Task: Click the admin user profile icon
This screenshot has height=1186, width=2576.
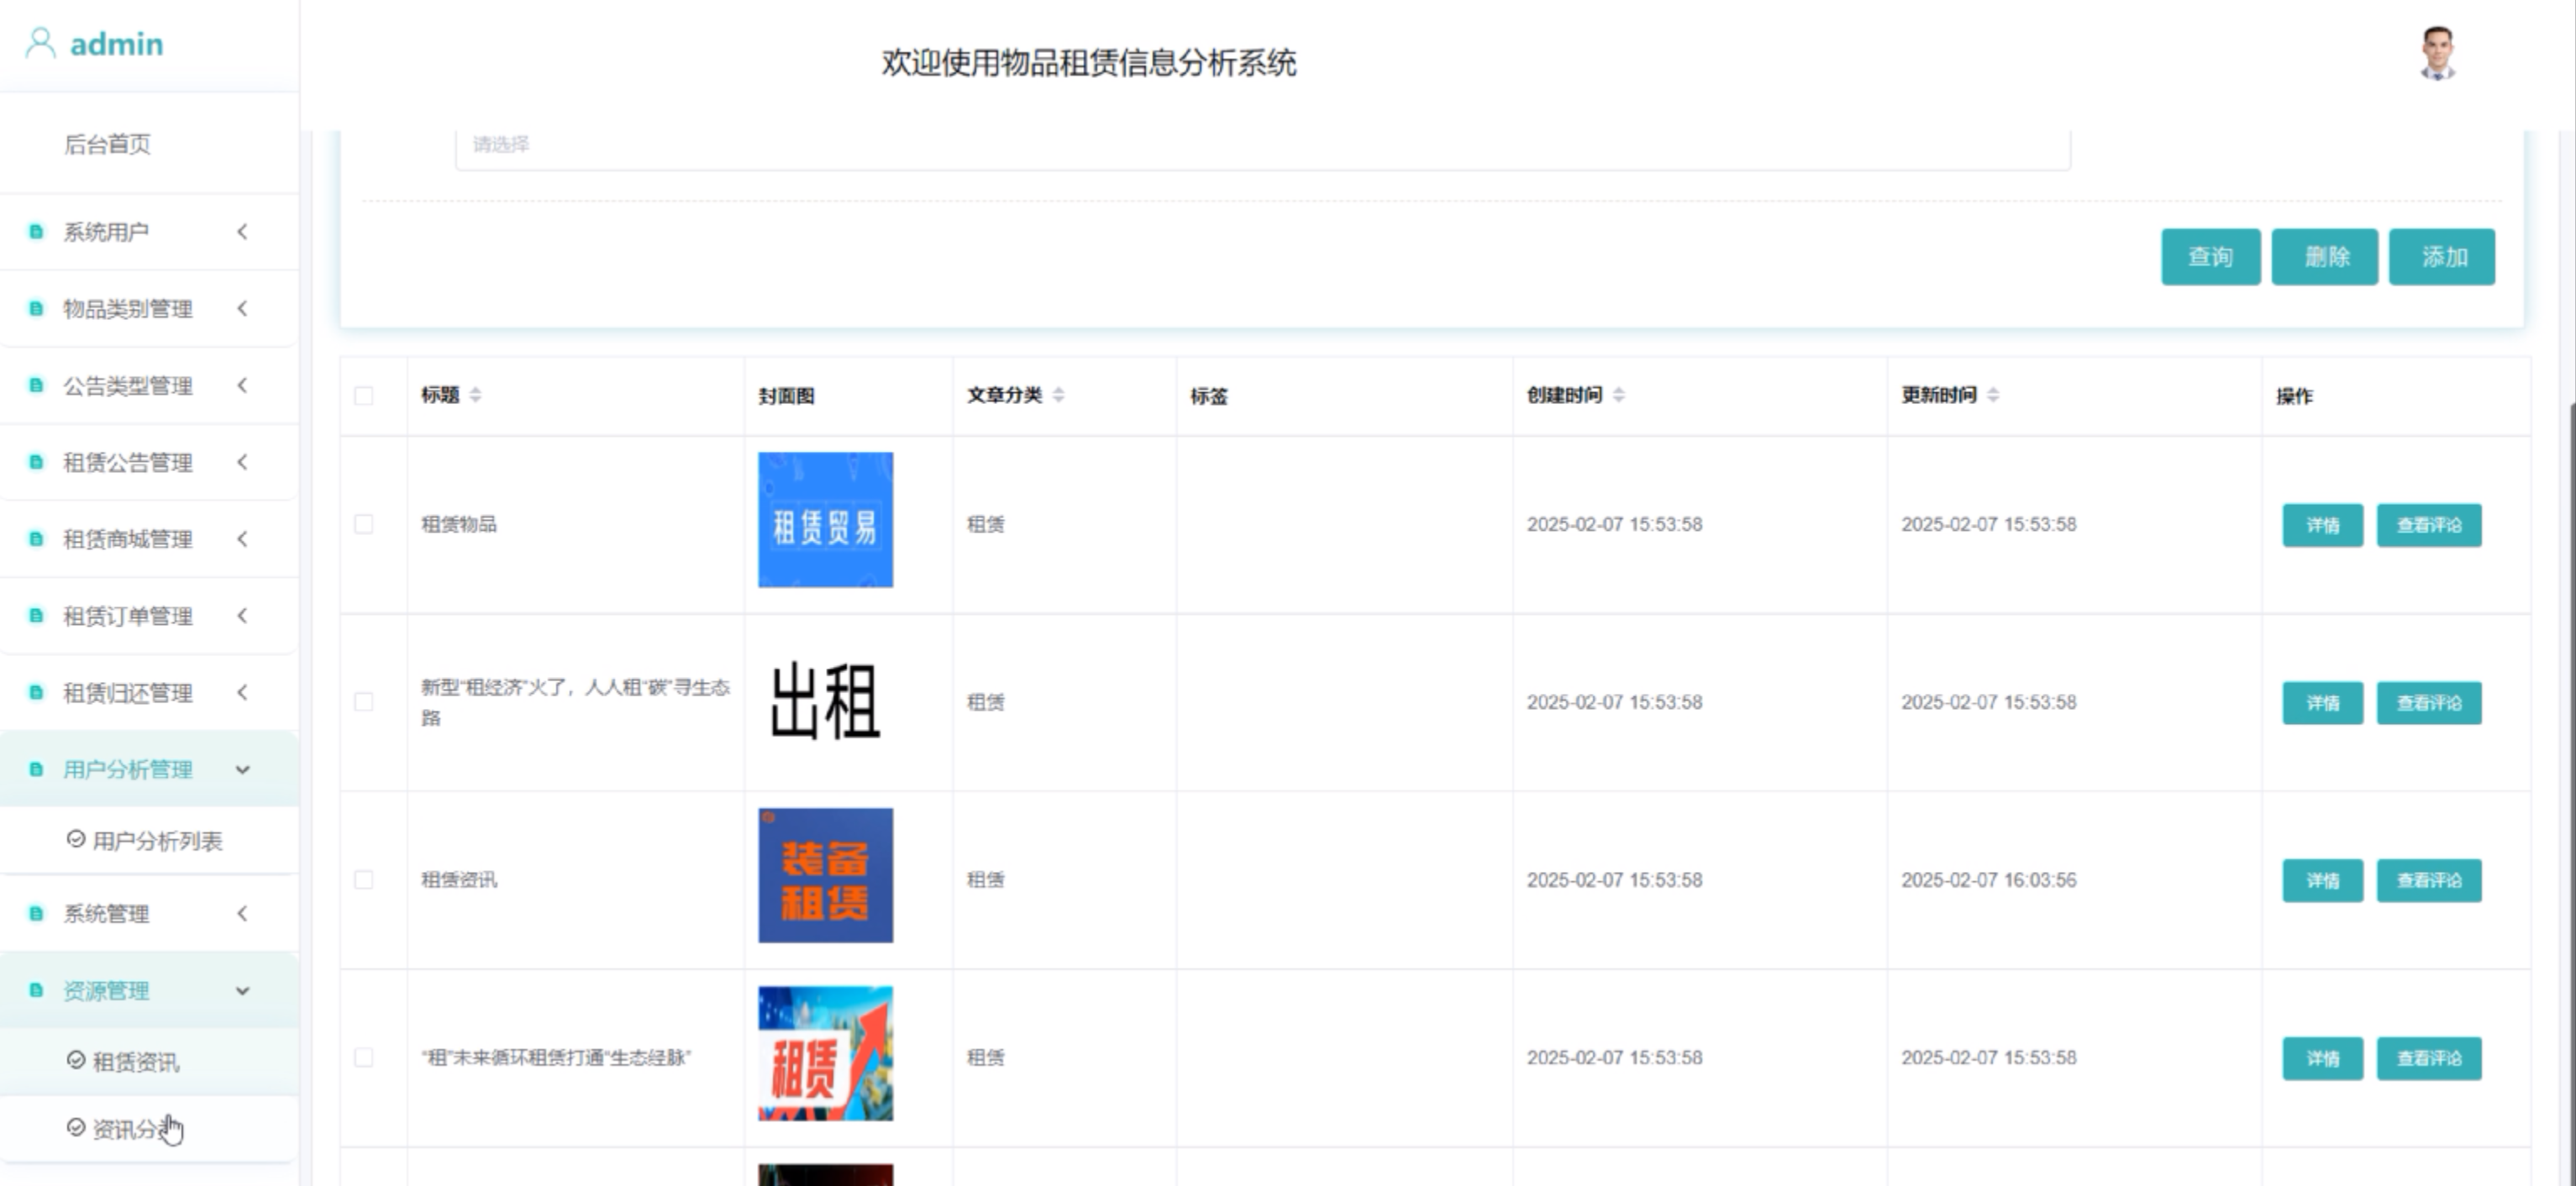Action: click(x=40, y=43)
